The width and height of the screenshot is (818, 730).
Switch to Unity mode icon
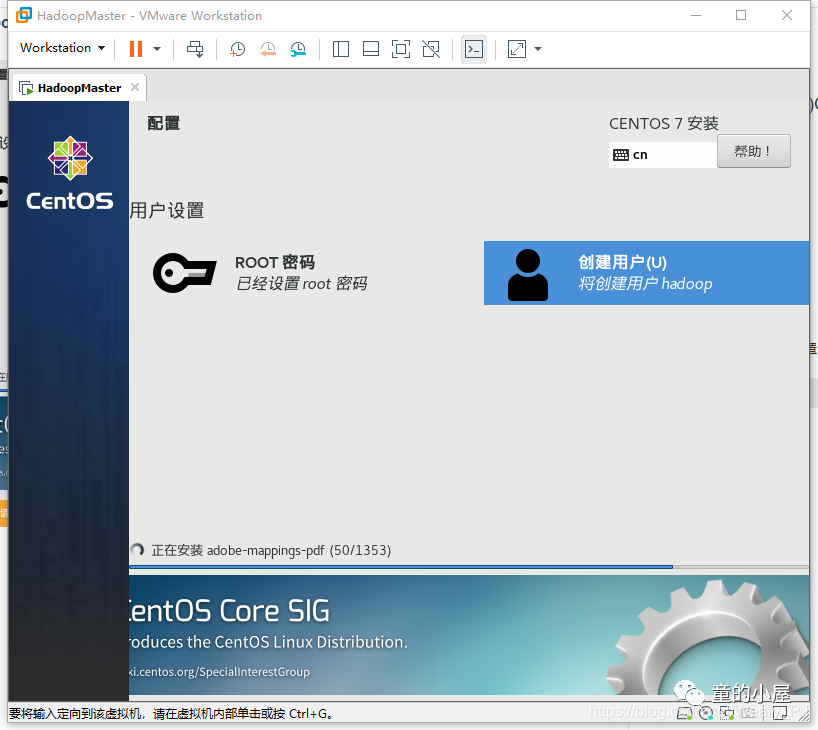click(x=431, y=49)
